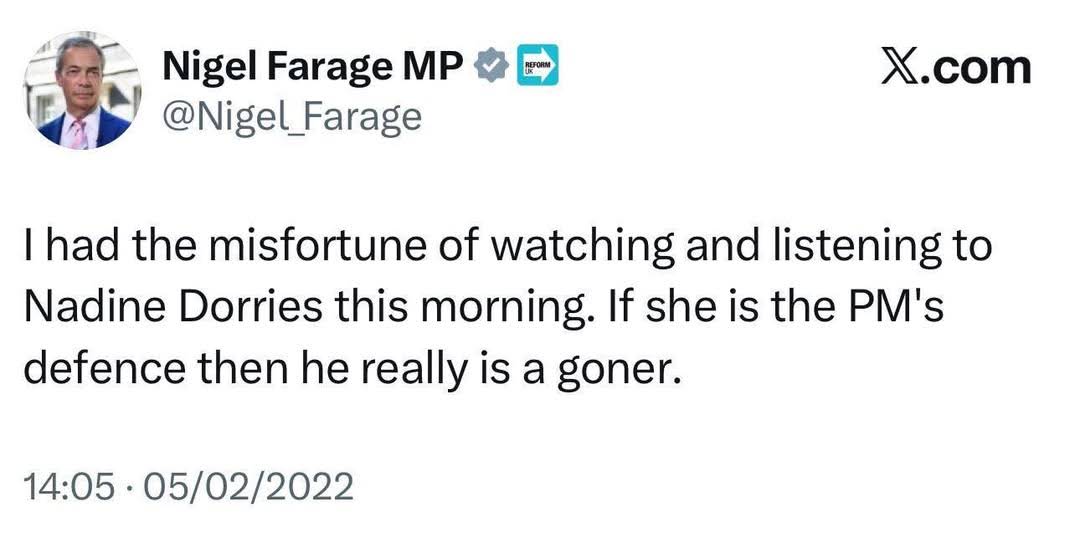This screenshot has height=538, width=1080.
Task: Click the 05/02/2022 post date
Action: 249,486
